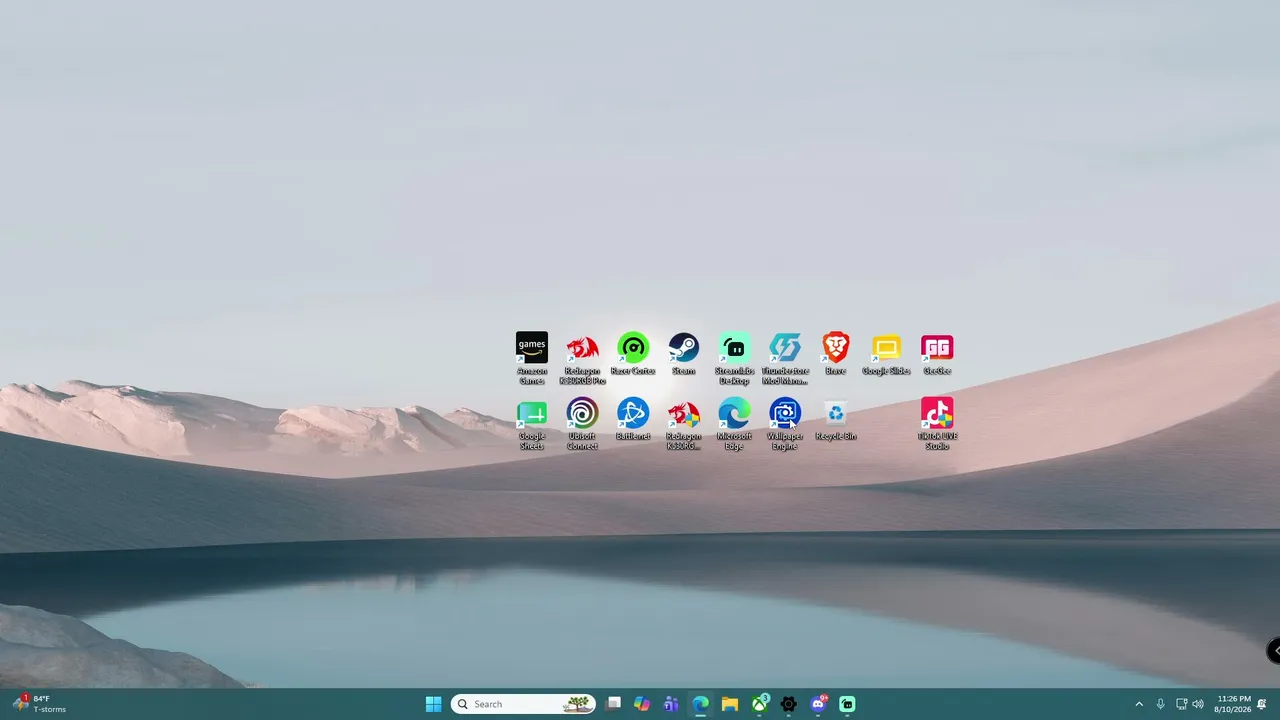Open the Windows Start menu
This screenshot has height=720, width=1280.
(433, 704)
